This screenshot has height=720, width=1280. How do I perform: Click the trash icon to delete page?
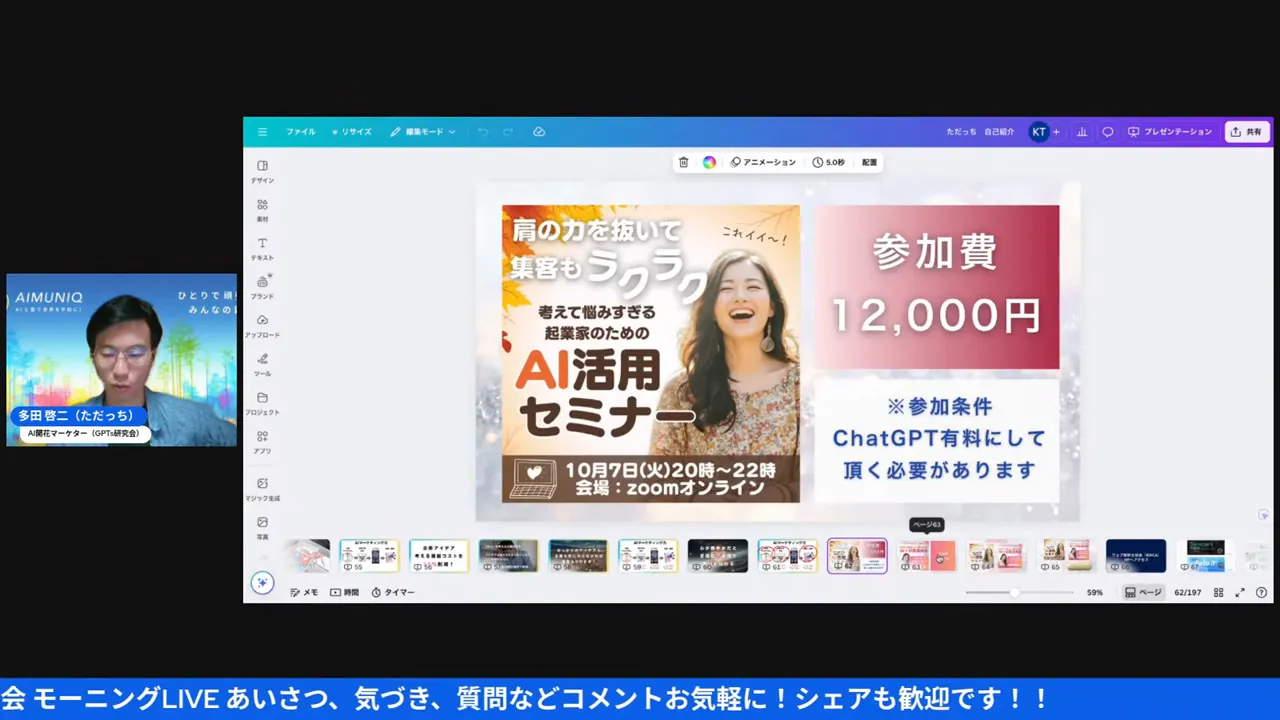[684, 162]
